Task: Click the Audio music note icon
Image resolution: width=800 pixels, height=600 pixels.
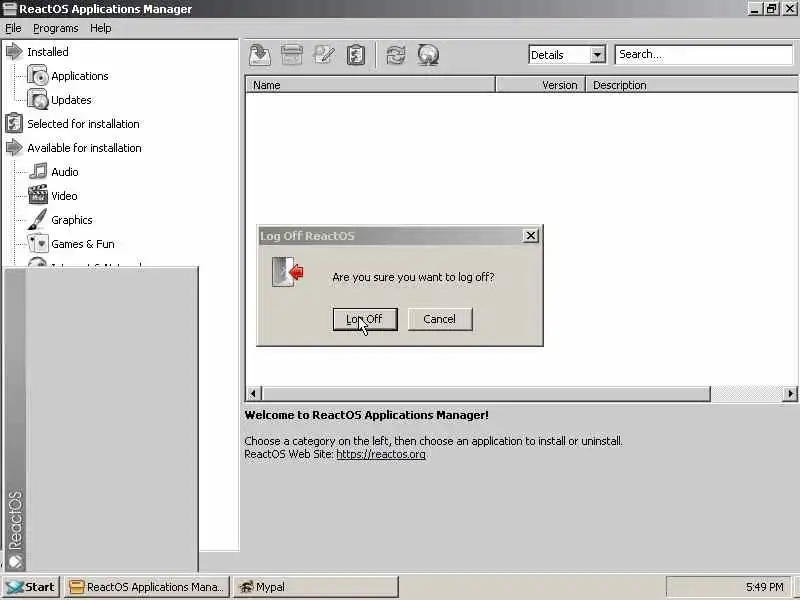Action: [38, 171]
